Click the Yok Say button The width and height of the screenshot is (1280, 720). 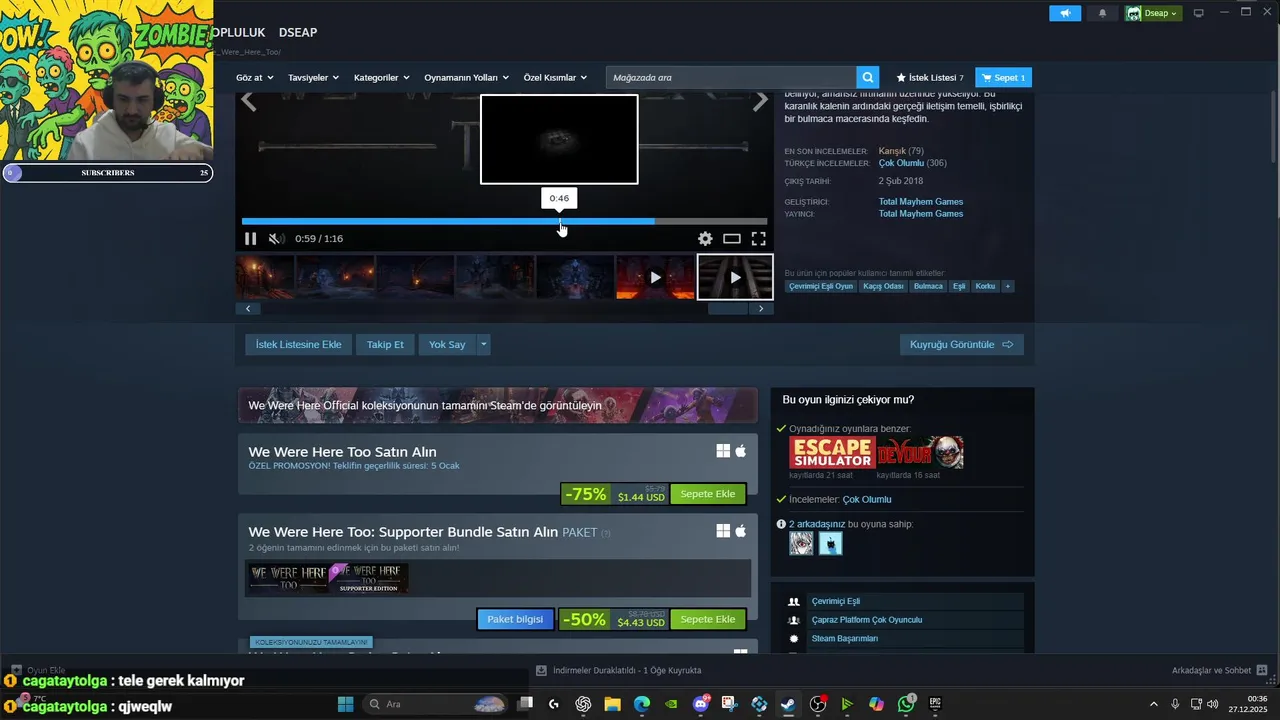(447, 344)
